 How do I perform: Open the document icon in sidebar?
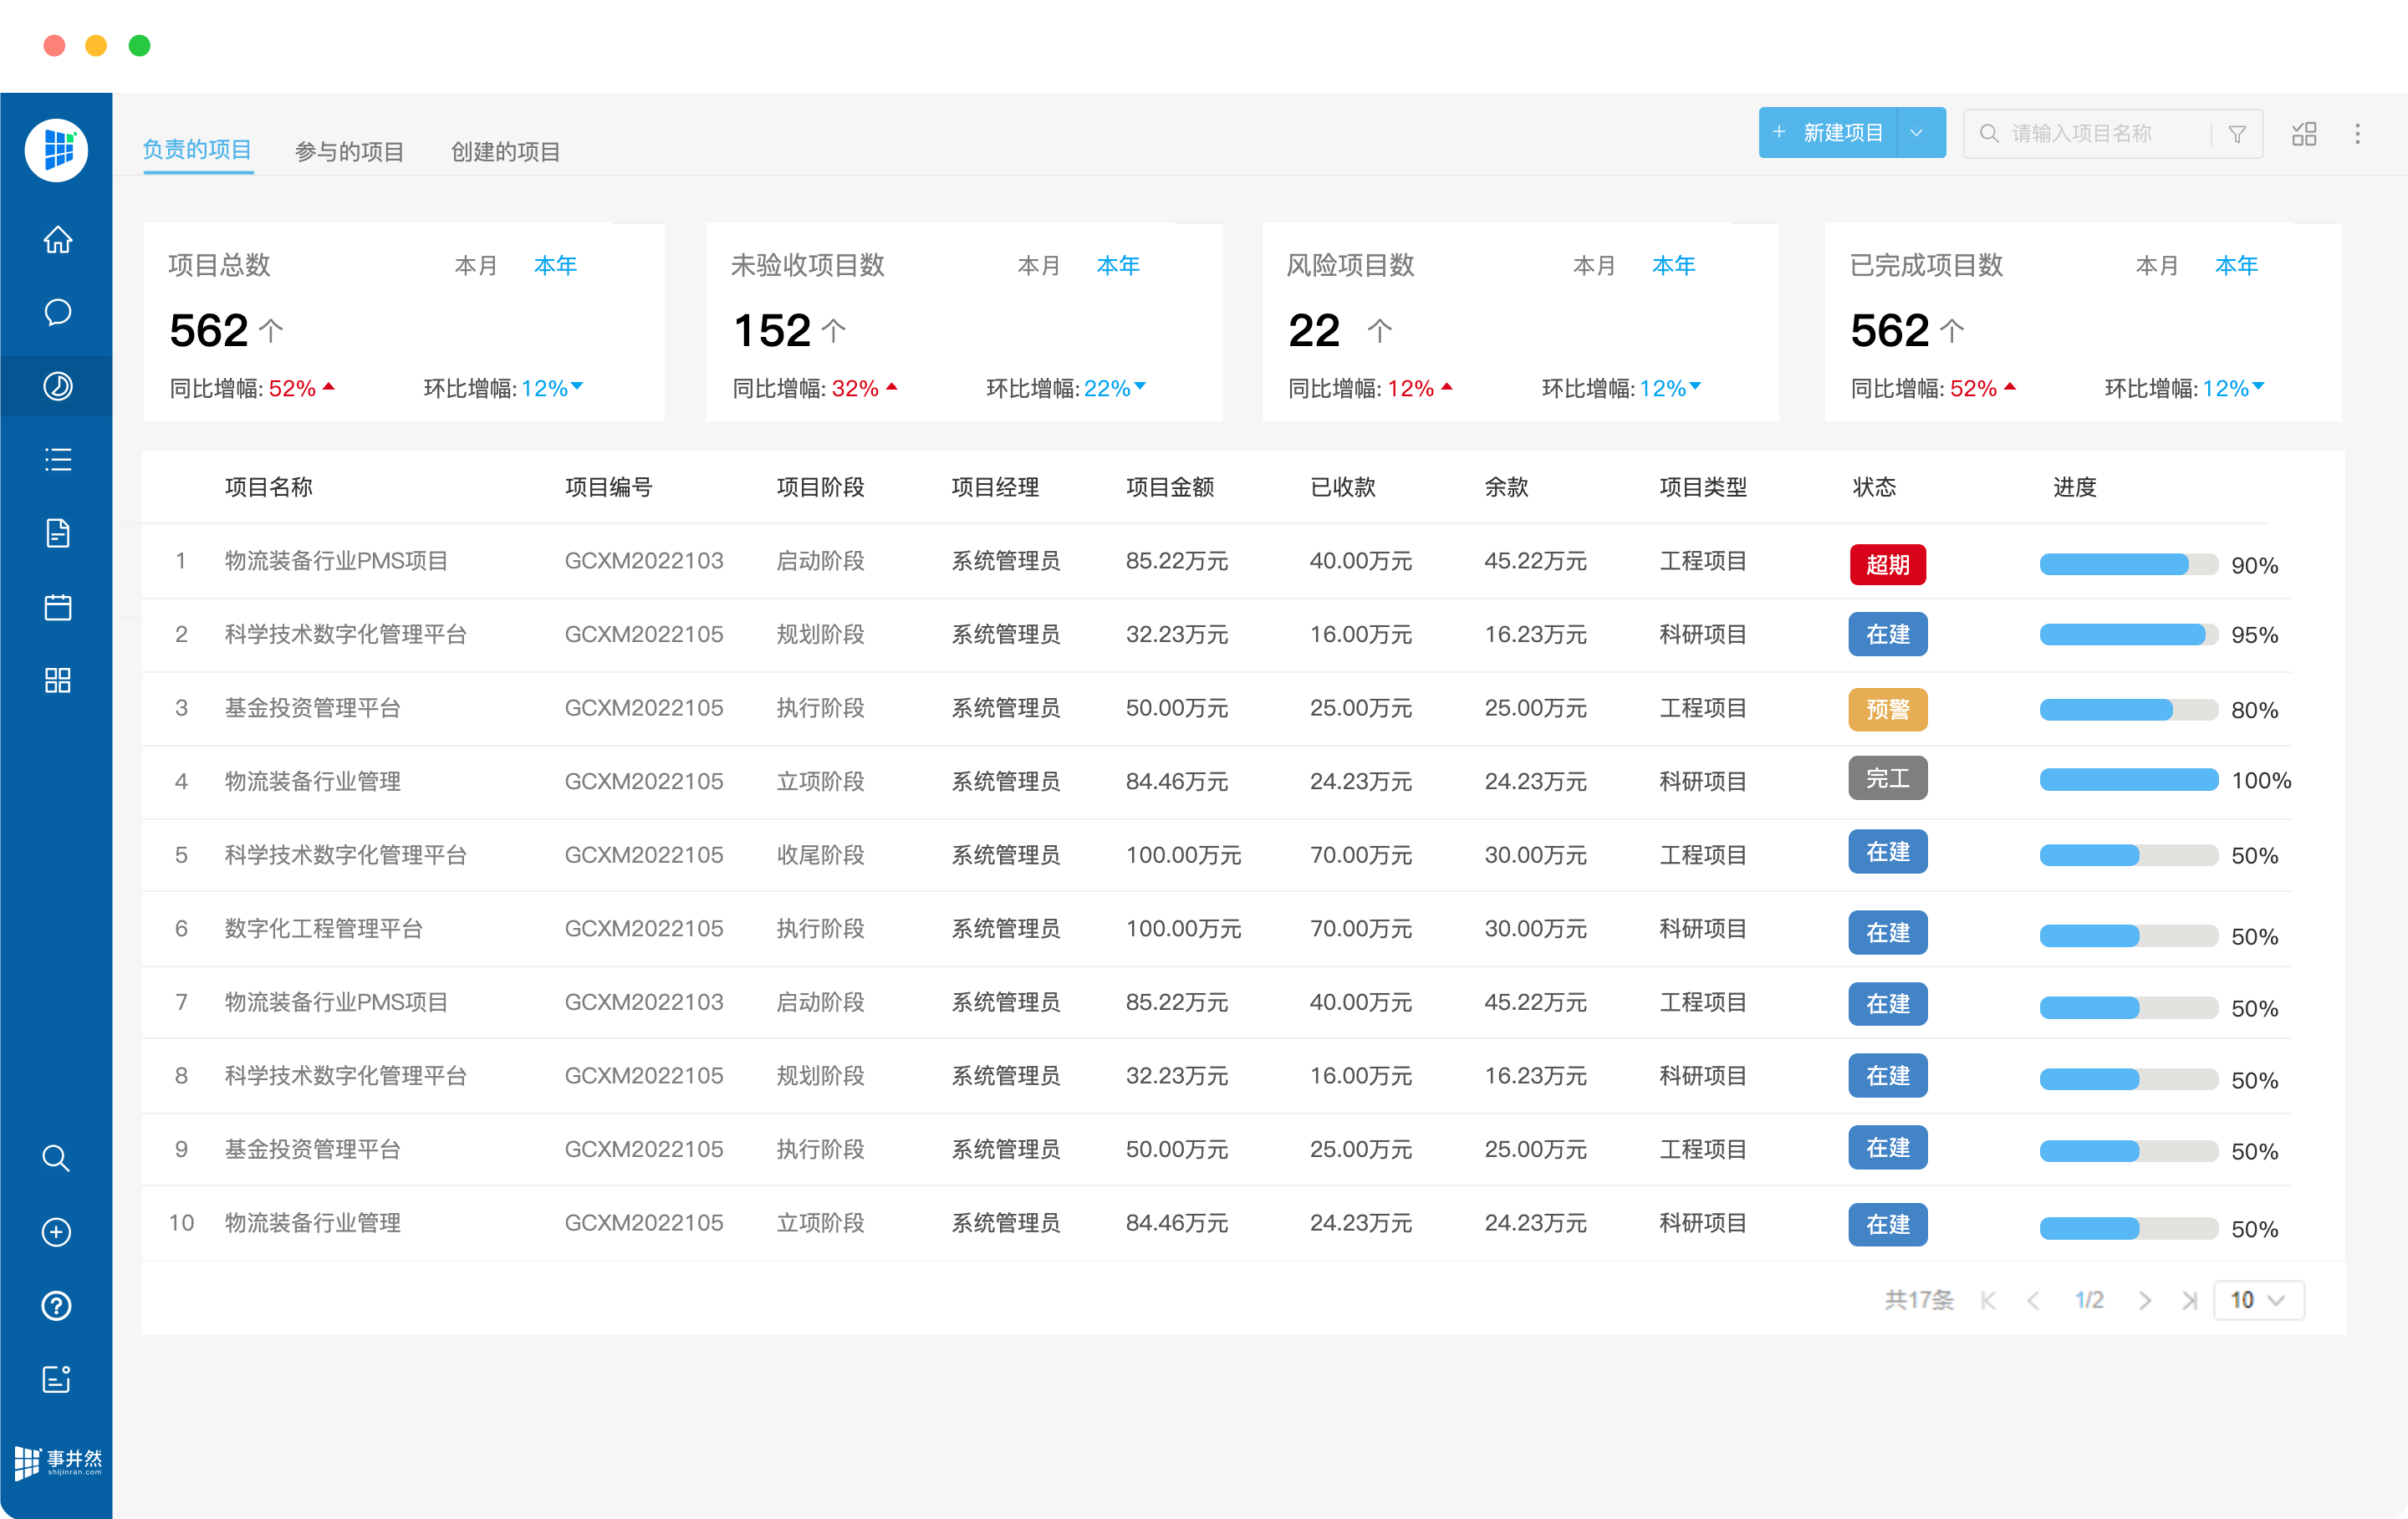coord(57,533)
